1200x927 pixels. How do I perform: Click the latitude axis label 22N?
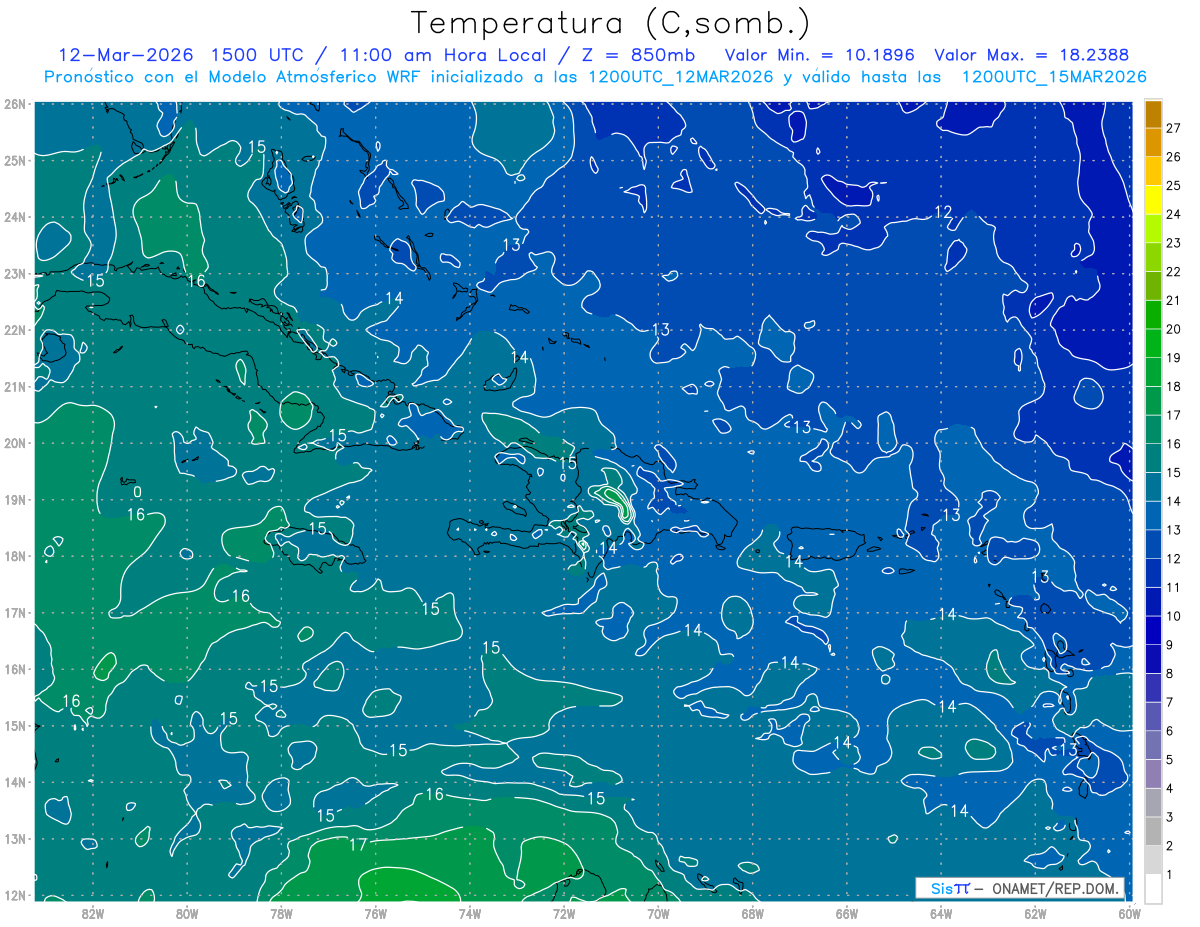click(x=14, y=330)
